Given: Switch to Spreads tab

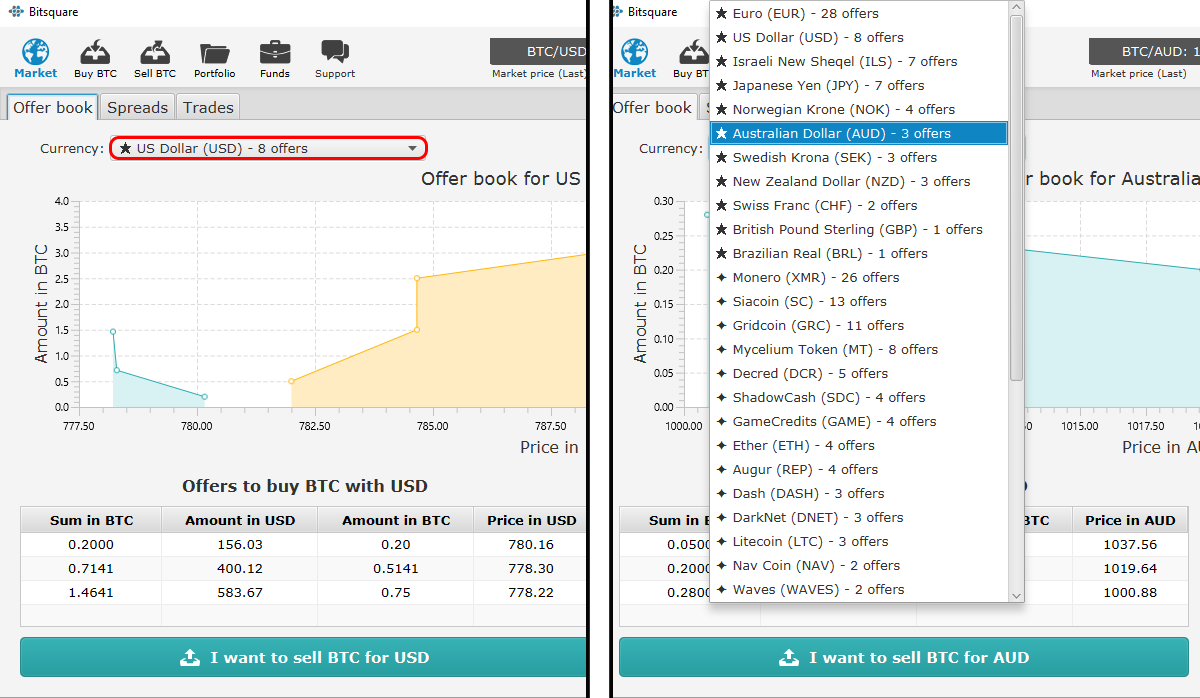Looking at the screenshot, I should 137,107.
